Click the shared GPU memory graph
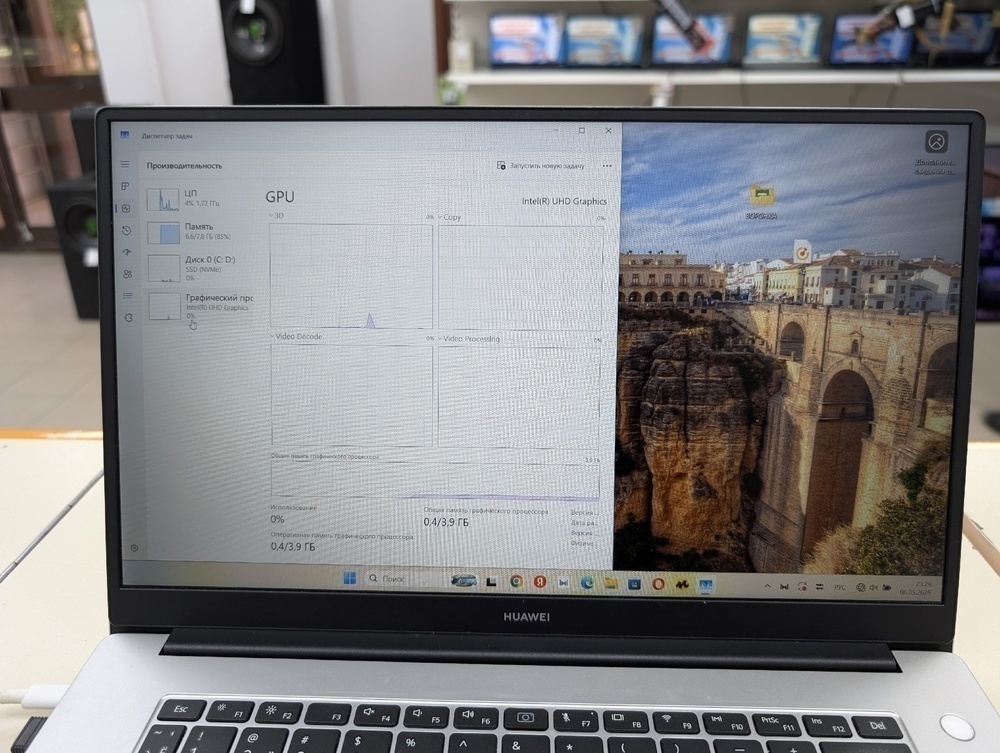Viewport: 1000px width, 753px height. (435, 479)
